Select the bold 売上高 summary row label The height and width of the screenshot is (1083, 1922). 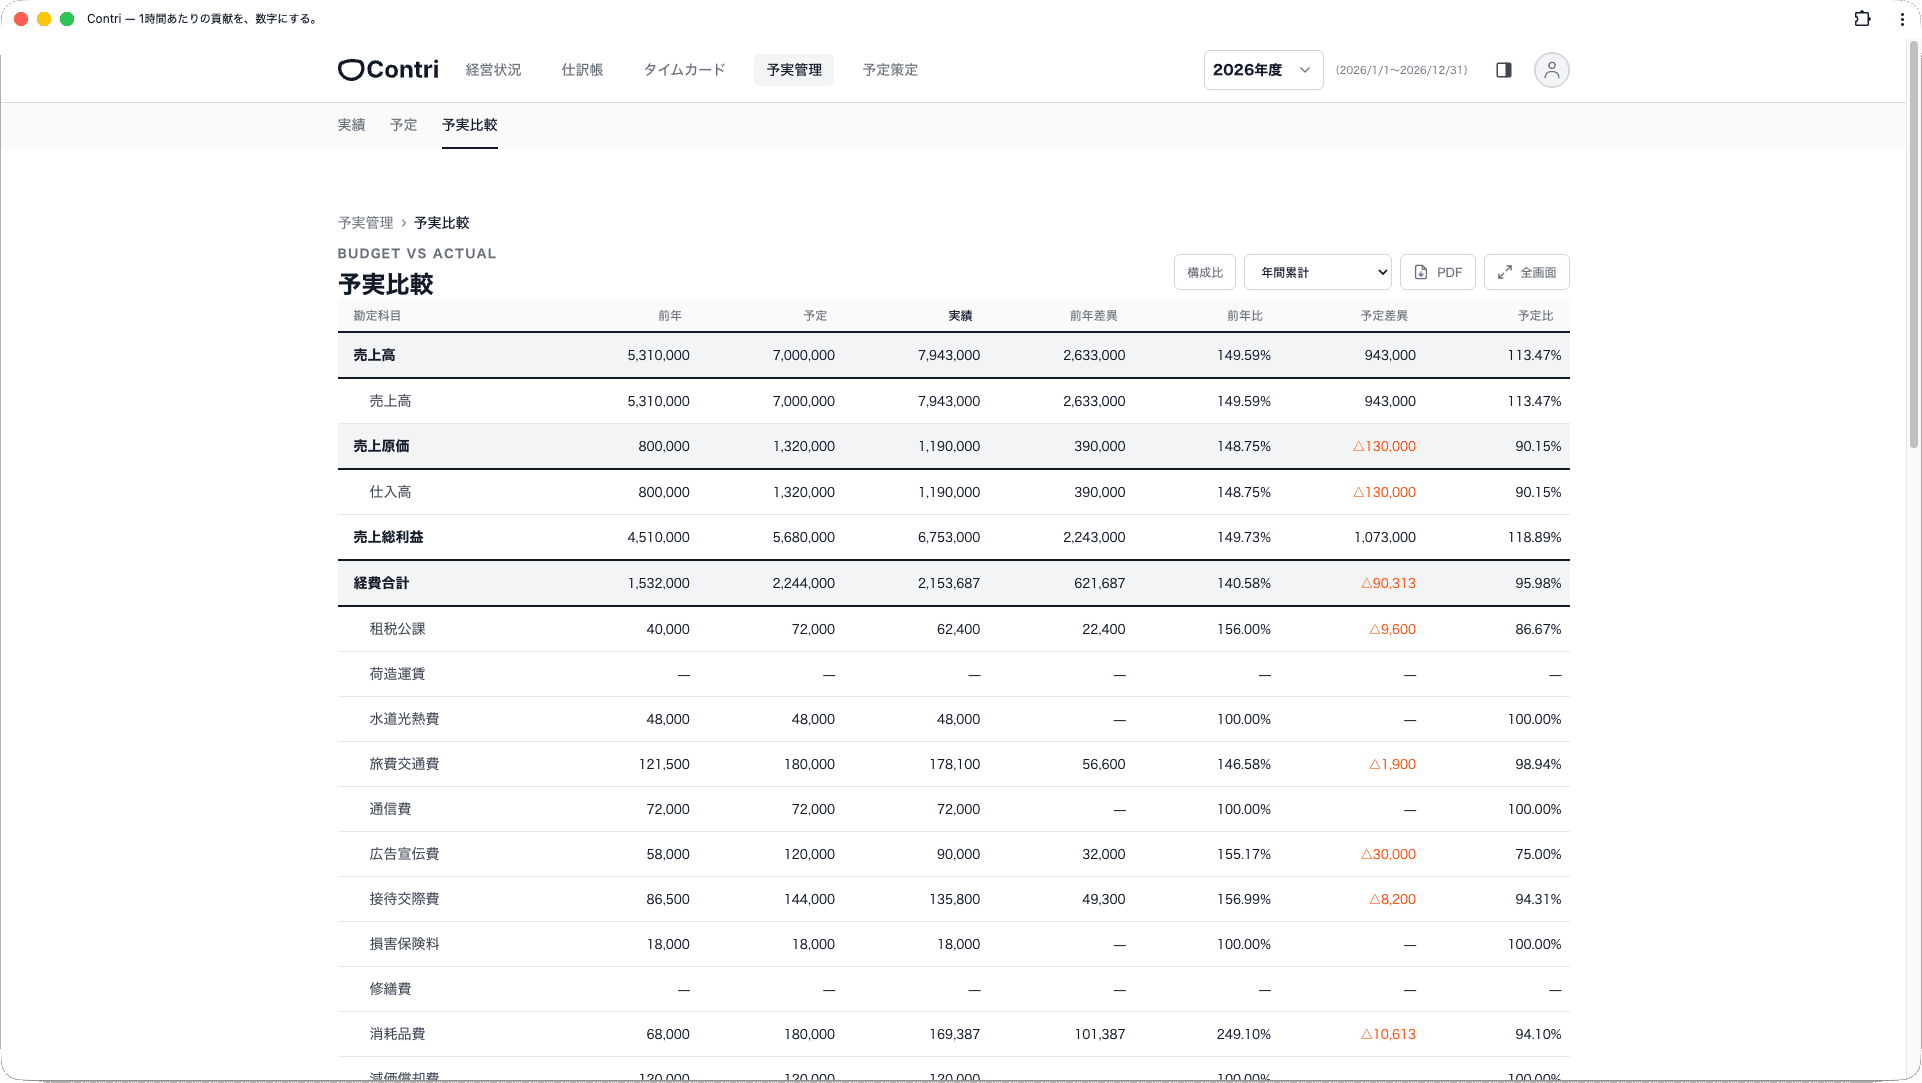click(x=374, y=355)
